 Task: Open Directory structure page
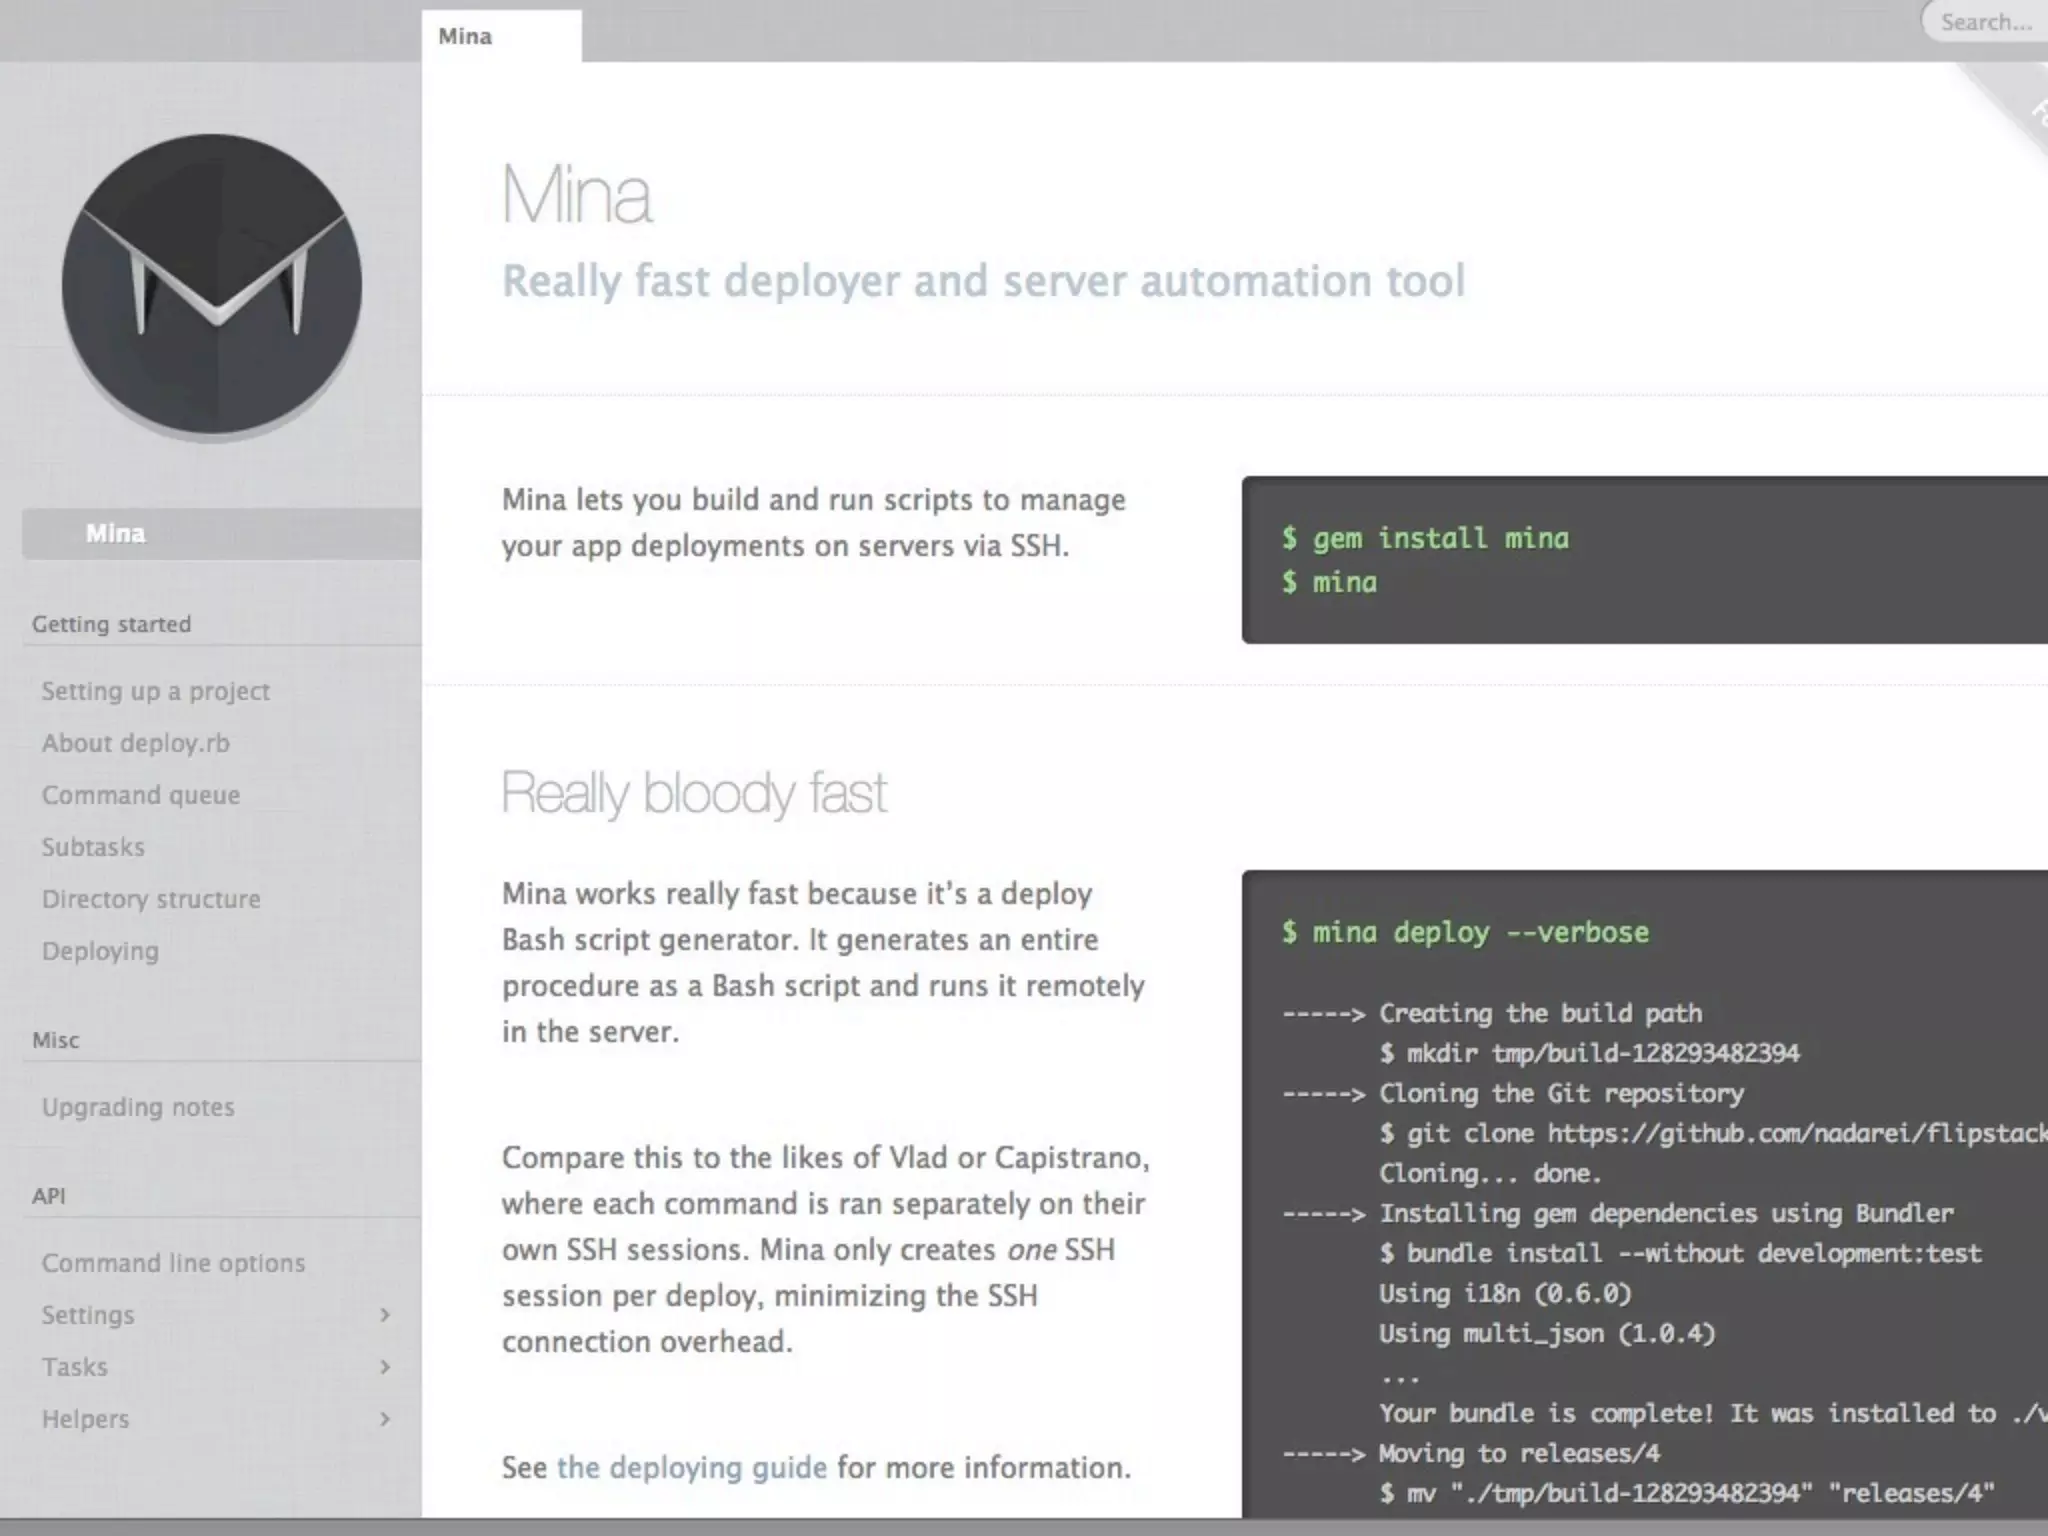[x=151, y=899]
